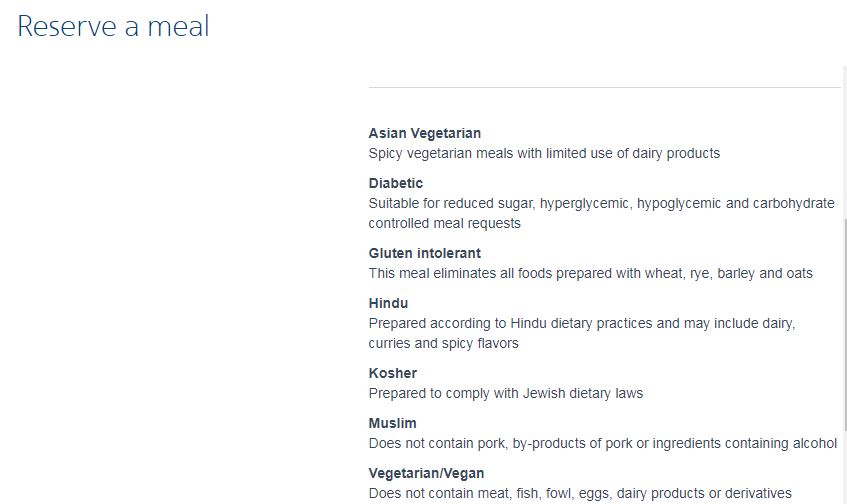The width and height of the screenshot is (847, 504).
Task: Select the Hindu meal heading
Action: coord(388,303)
